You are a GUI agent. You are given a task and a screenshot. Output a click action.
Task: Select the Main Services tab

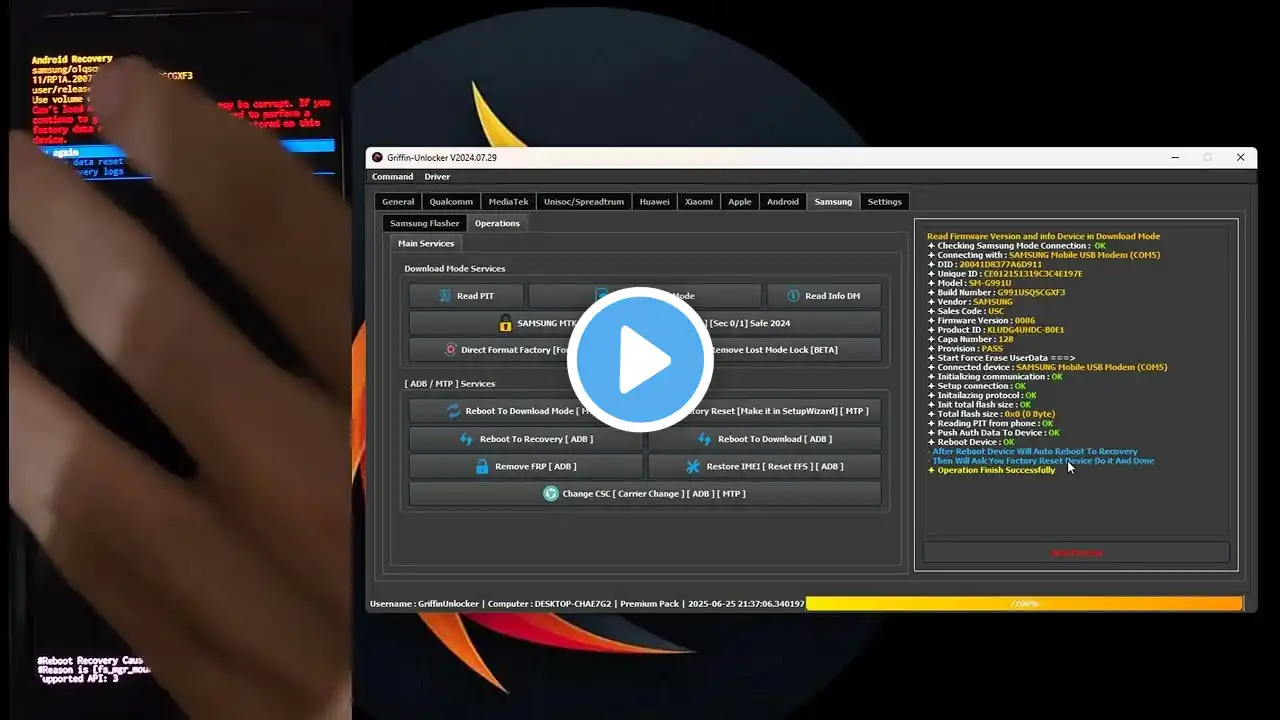tap(426, 244)
